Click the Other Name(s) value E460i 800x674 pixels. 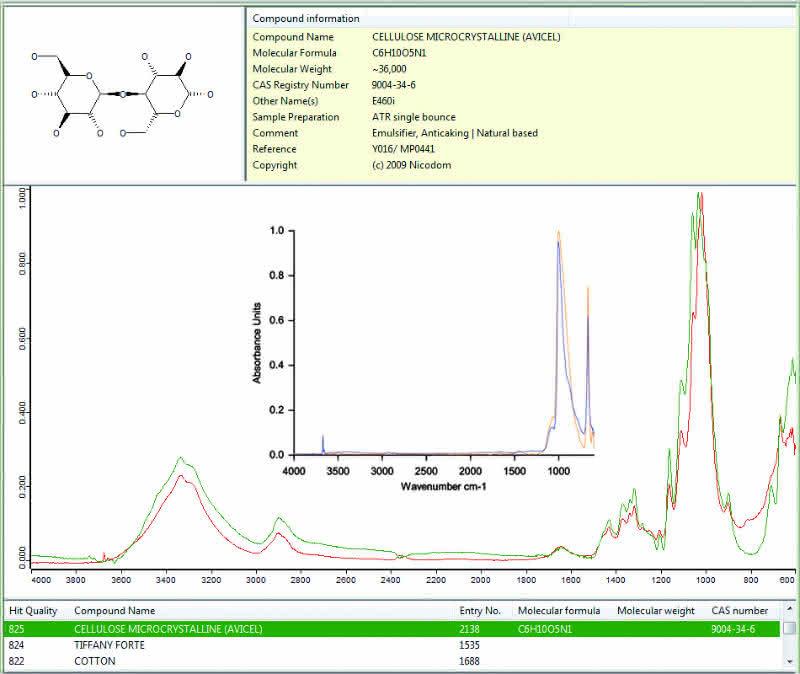(383, 101)
